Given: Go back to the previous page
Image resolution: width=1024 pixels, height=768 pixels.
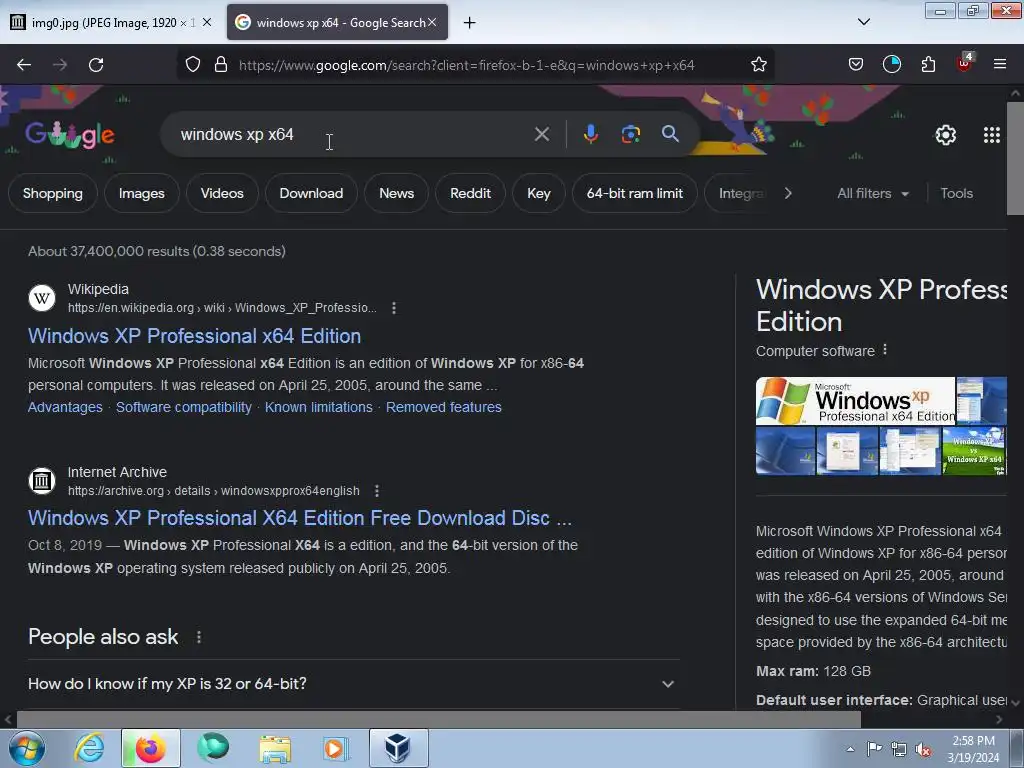Looking at the screenshot, I should (x=24, y=65).
